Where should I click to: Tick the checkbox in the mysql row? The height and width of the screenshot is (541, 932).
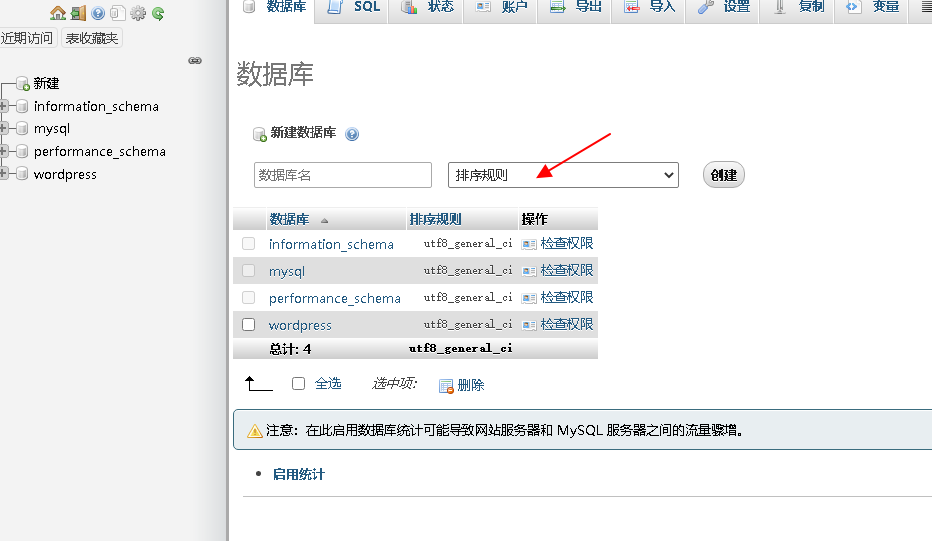pyautogui.click(x=249, y=271)
